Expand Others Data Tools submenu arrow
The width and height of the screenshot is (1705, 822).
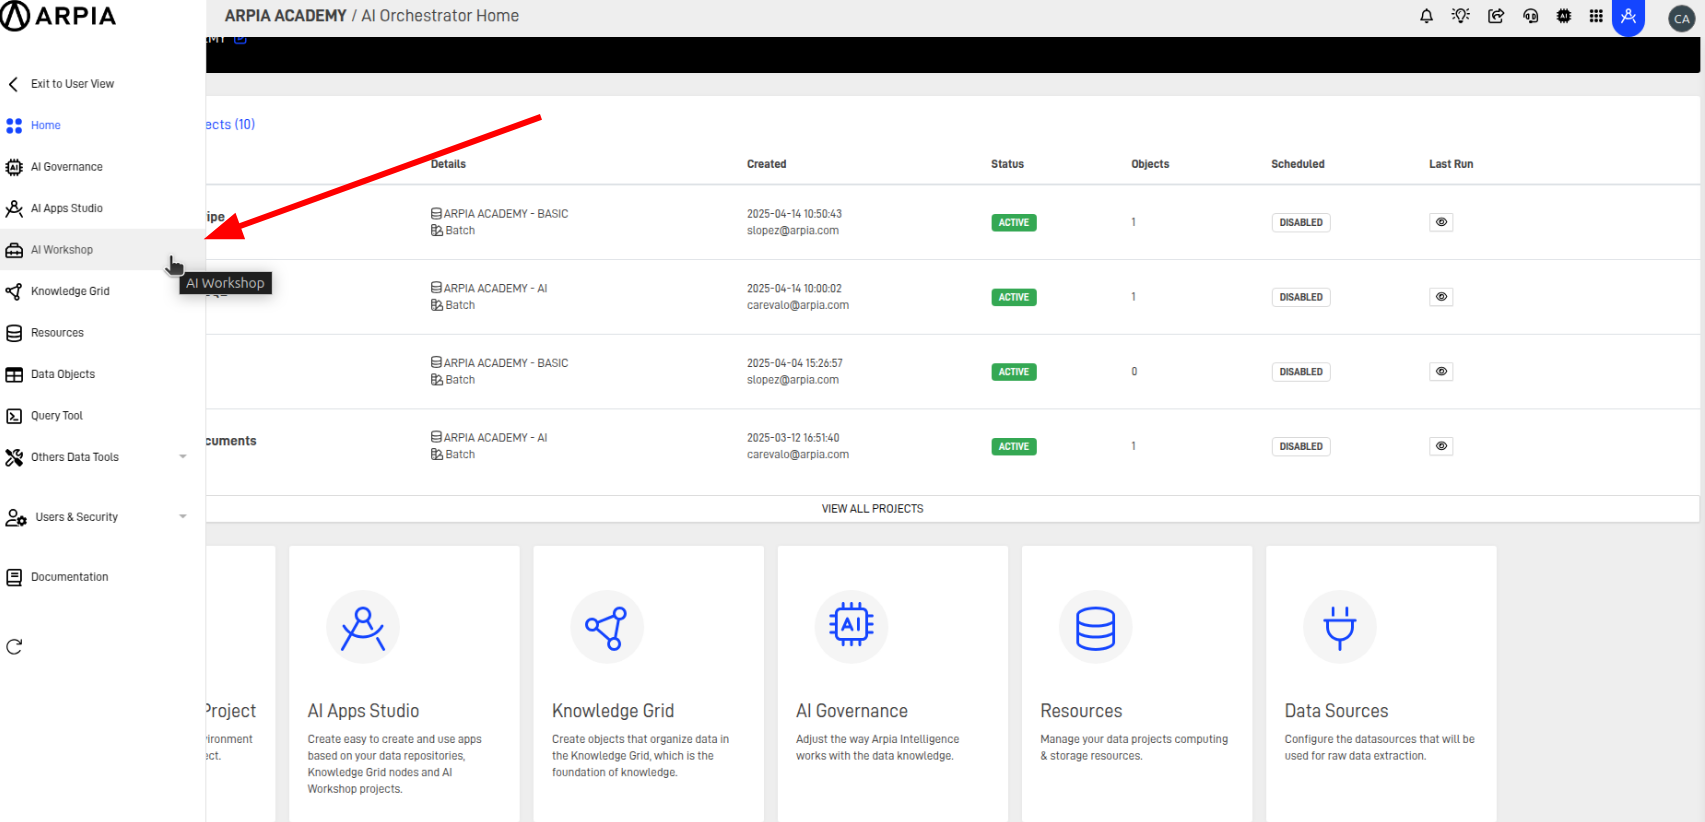click(183, 457)
